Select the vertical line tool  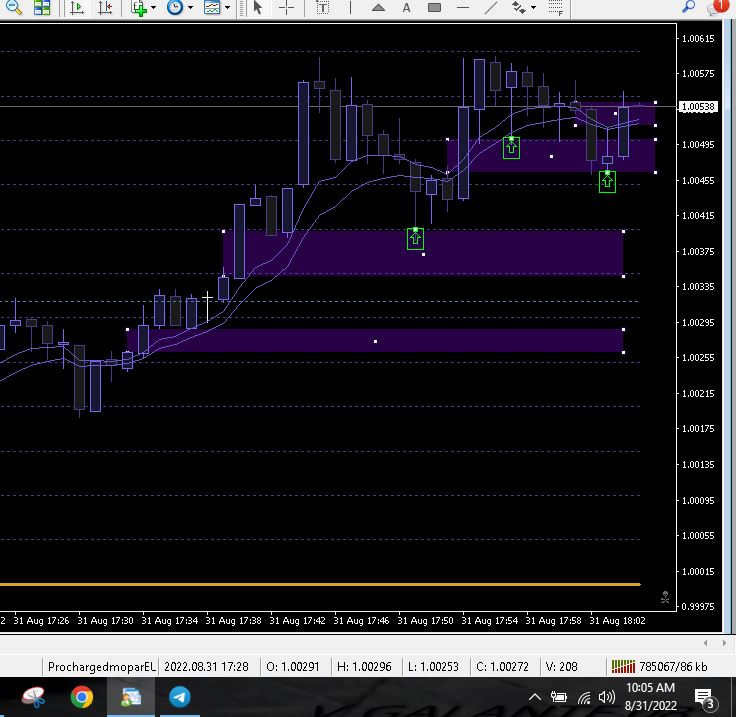350,8
